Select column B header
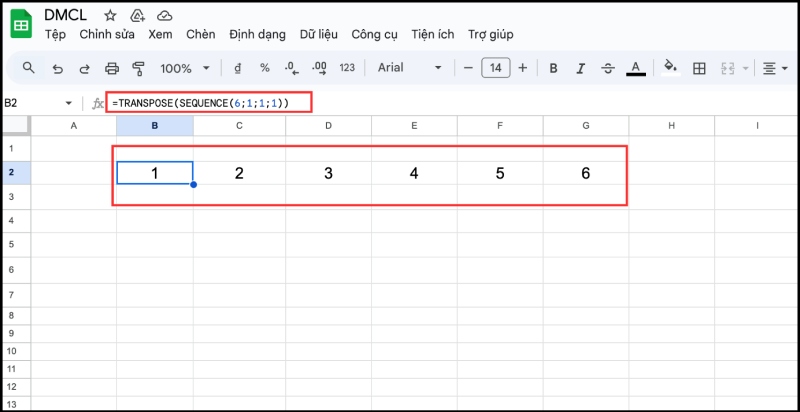800x412 pixels. 155,125
